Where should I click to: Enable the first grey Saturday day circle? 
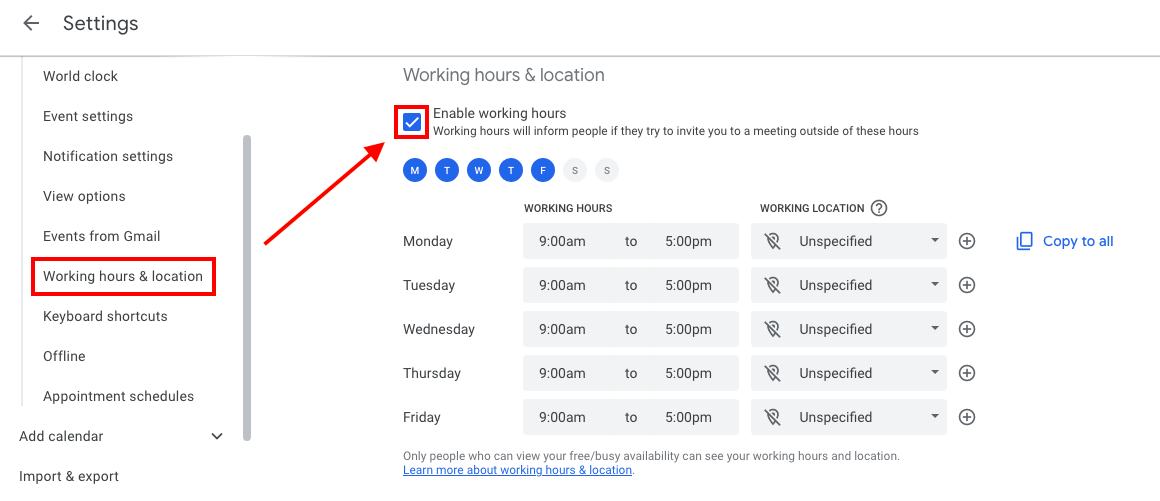(575, 170)
